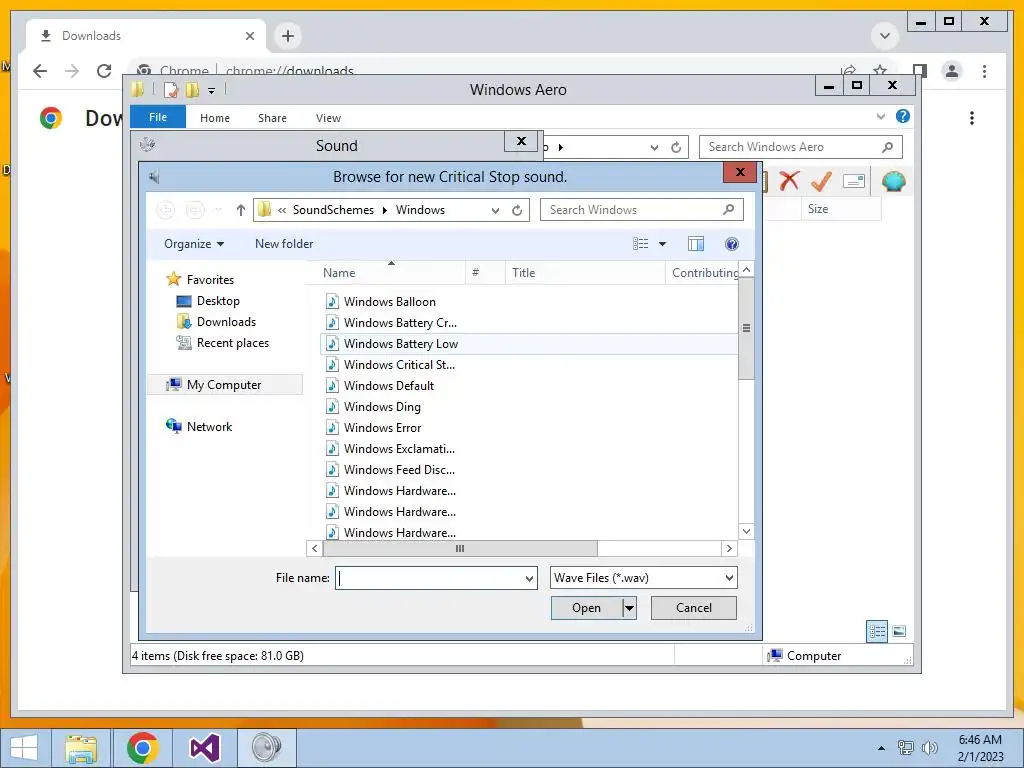
Task: Expand the Open button split arrow
Action: 629,608
